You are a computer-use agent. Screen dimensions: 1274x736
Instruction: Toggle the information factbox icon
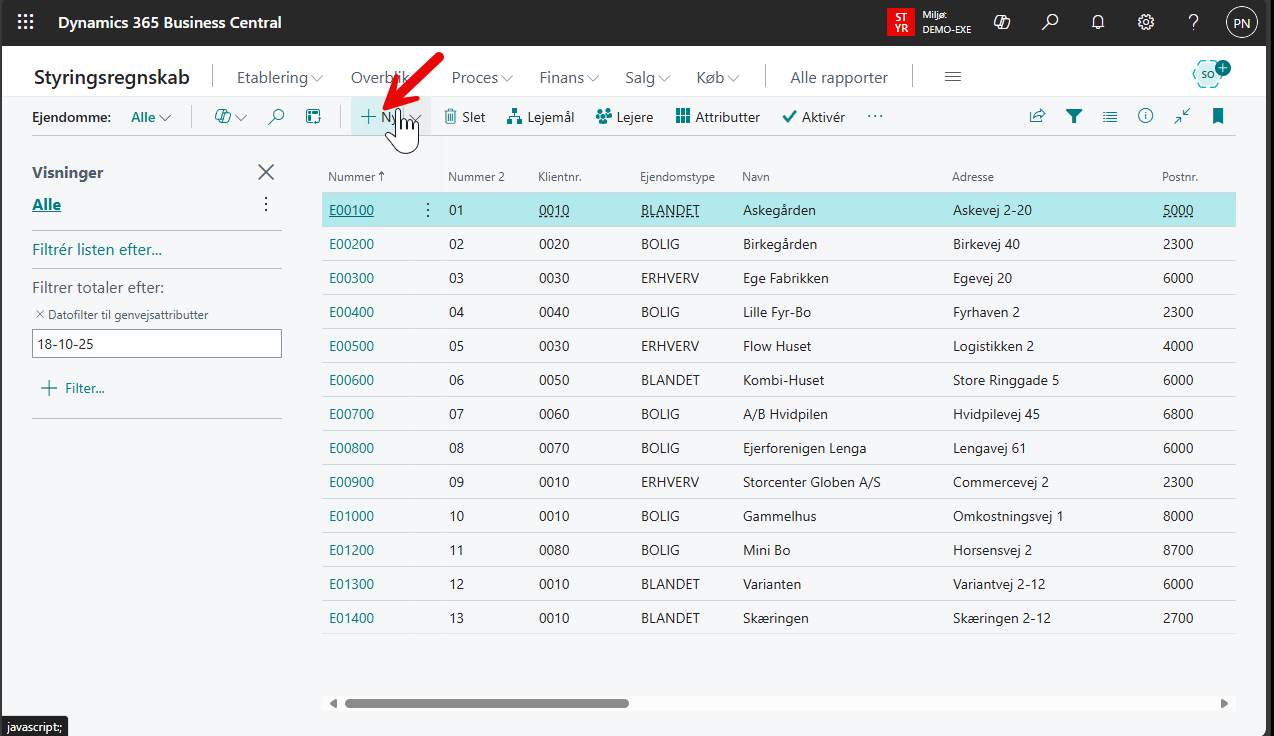(x=1146, y=117)
